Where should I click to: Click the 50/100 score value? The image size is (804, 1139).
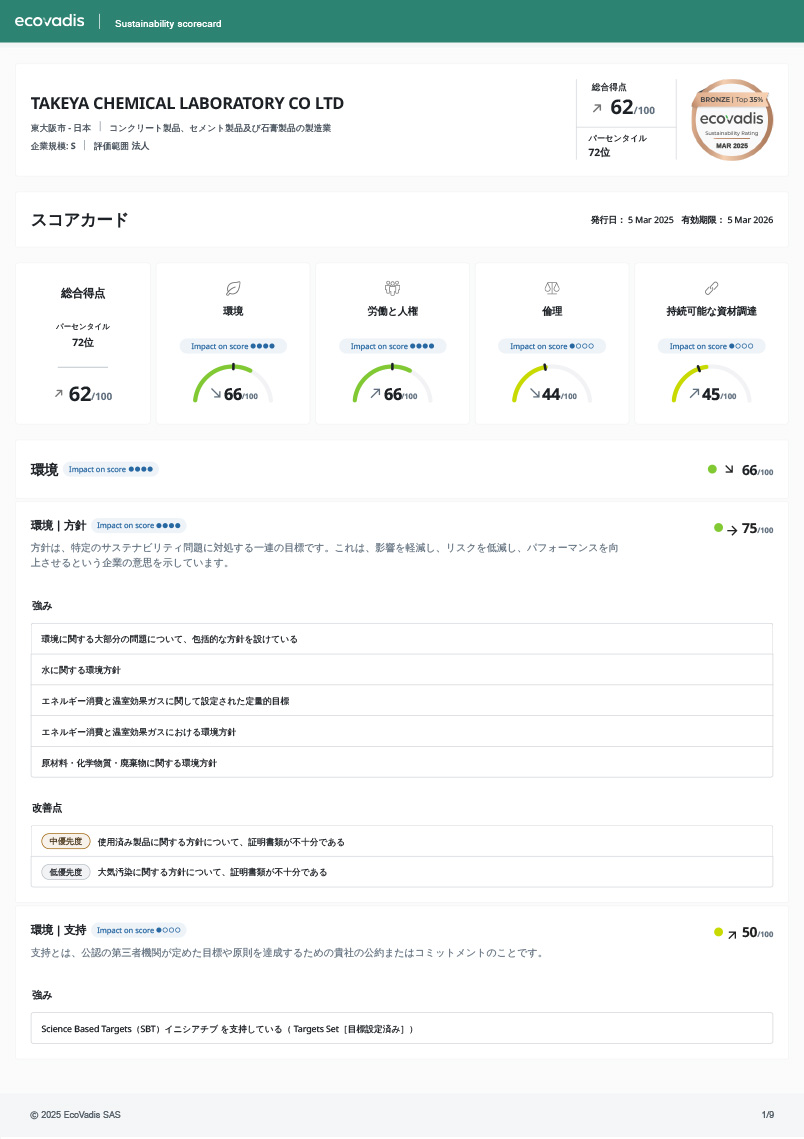[x=758, y=932]
